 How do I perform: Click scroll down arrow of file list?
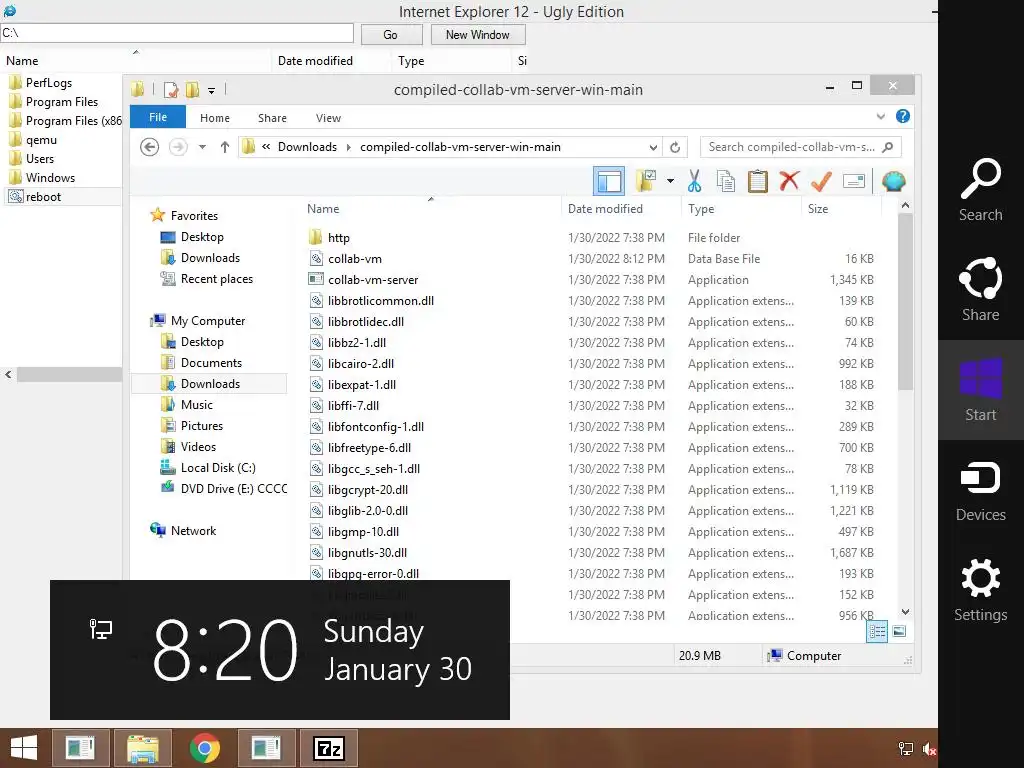point(905,612)
